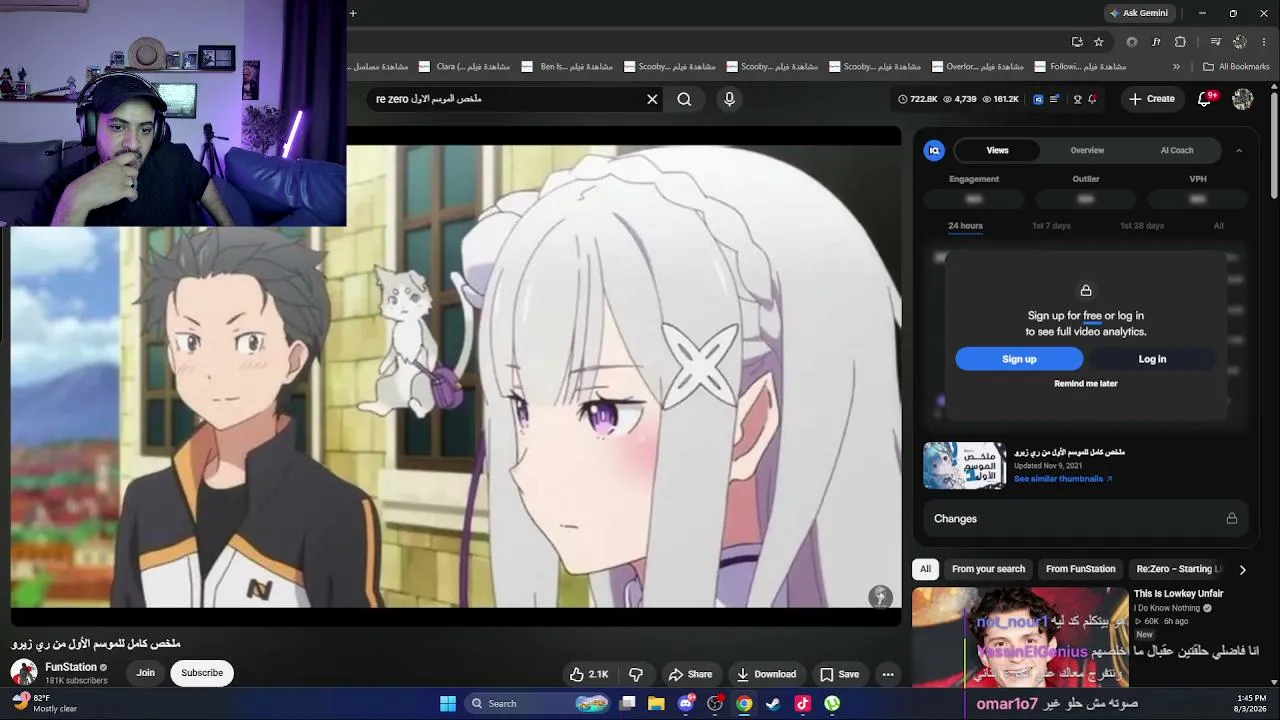Open the YouTube Create menu

[x=1151, y=99]
